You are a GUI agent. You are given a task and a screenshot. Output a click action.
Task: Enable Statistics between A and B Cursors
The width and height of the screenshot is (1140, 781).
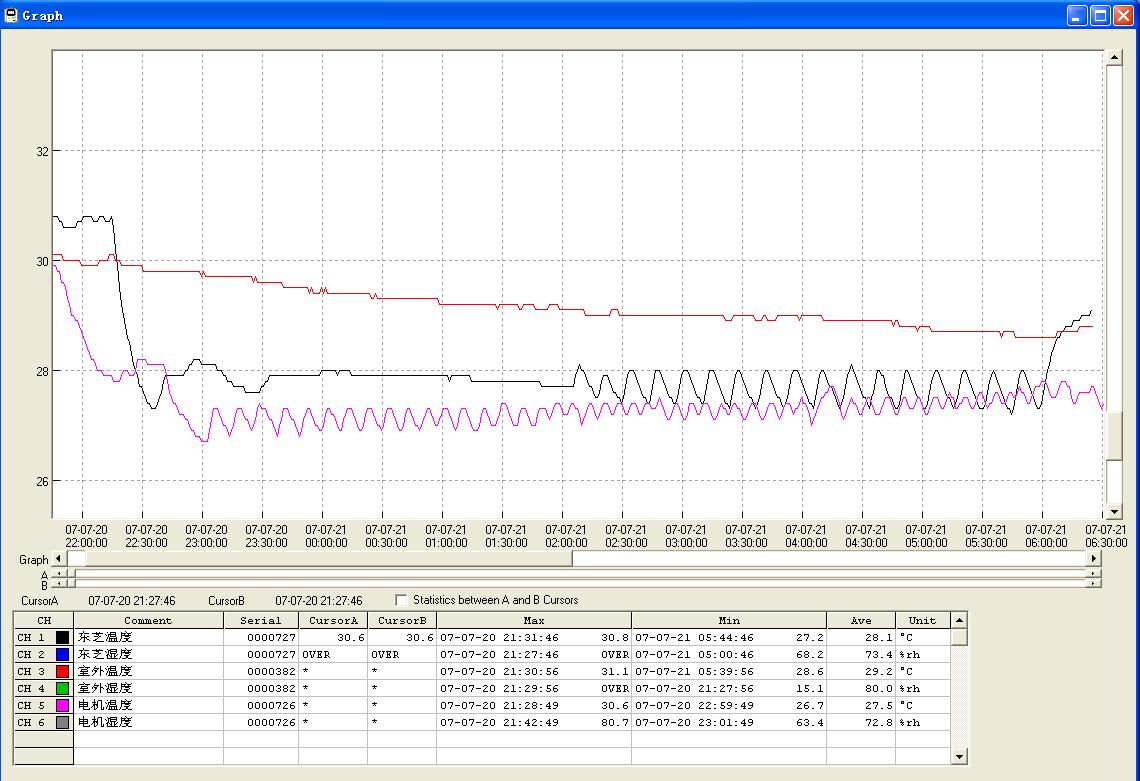(x=401, y=600)
